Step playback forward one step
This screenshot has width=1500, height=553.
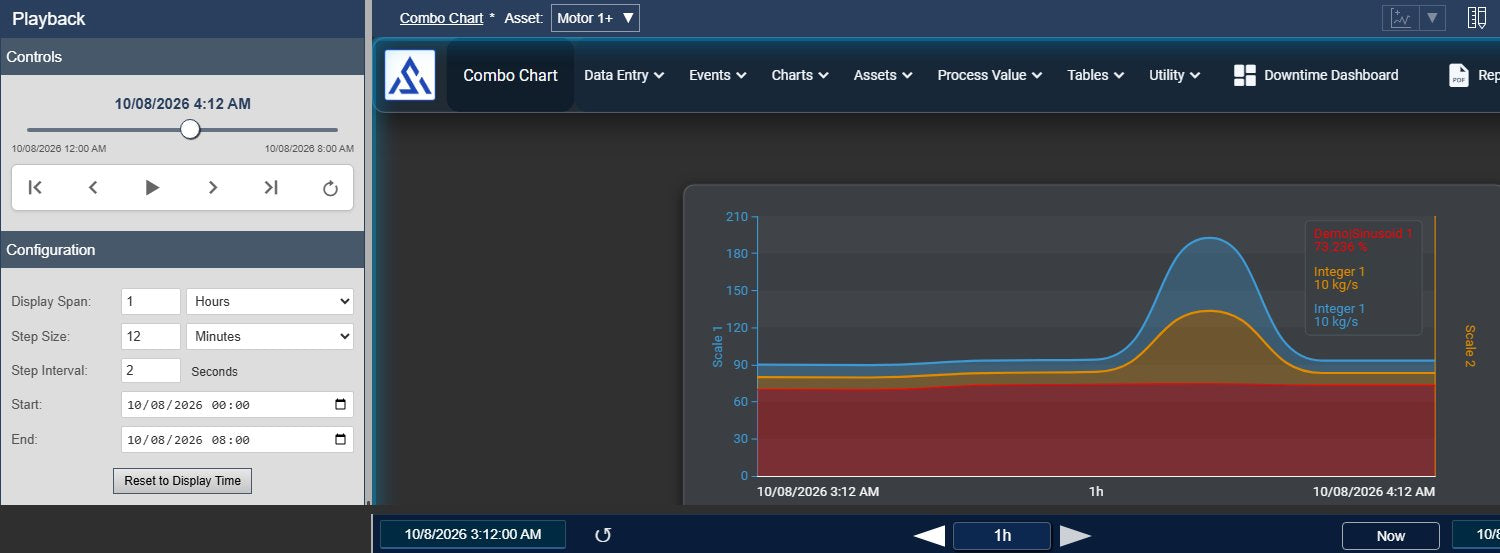coord(212,187)
